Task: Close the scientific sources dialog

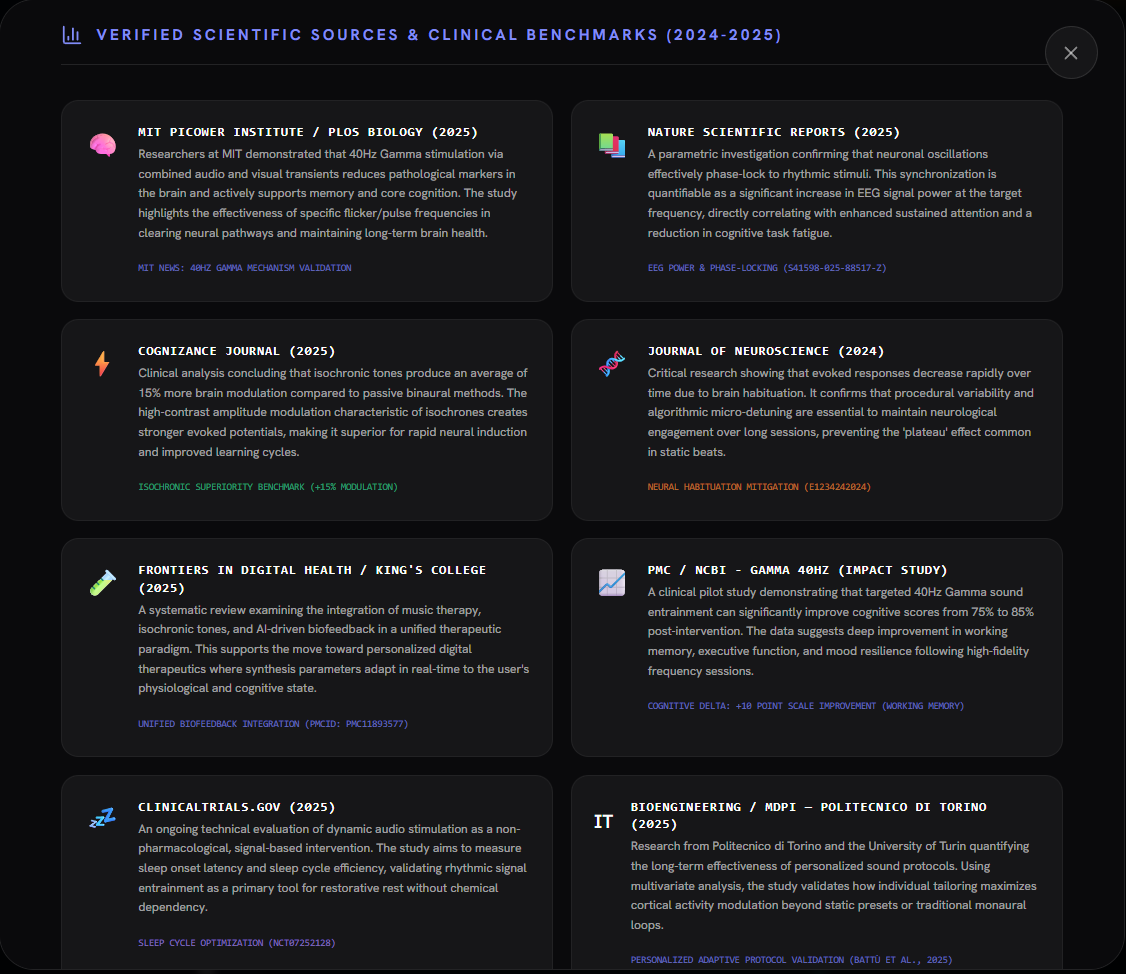Action: point(1071,52)
